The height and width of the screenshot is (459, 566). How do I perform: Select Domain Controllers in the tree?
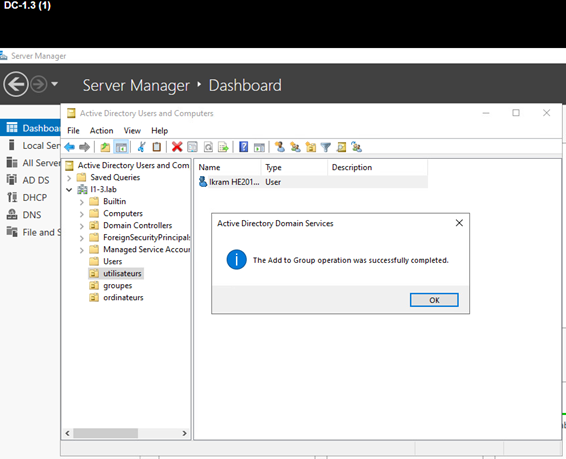tap(138, 225)
